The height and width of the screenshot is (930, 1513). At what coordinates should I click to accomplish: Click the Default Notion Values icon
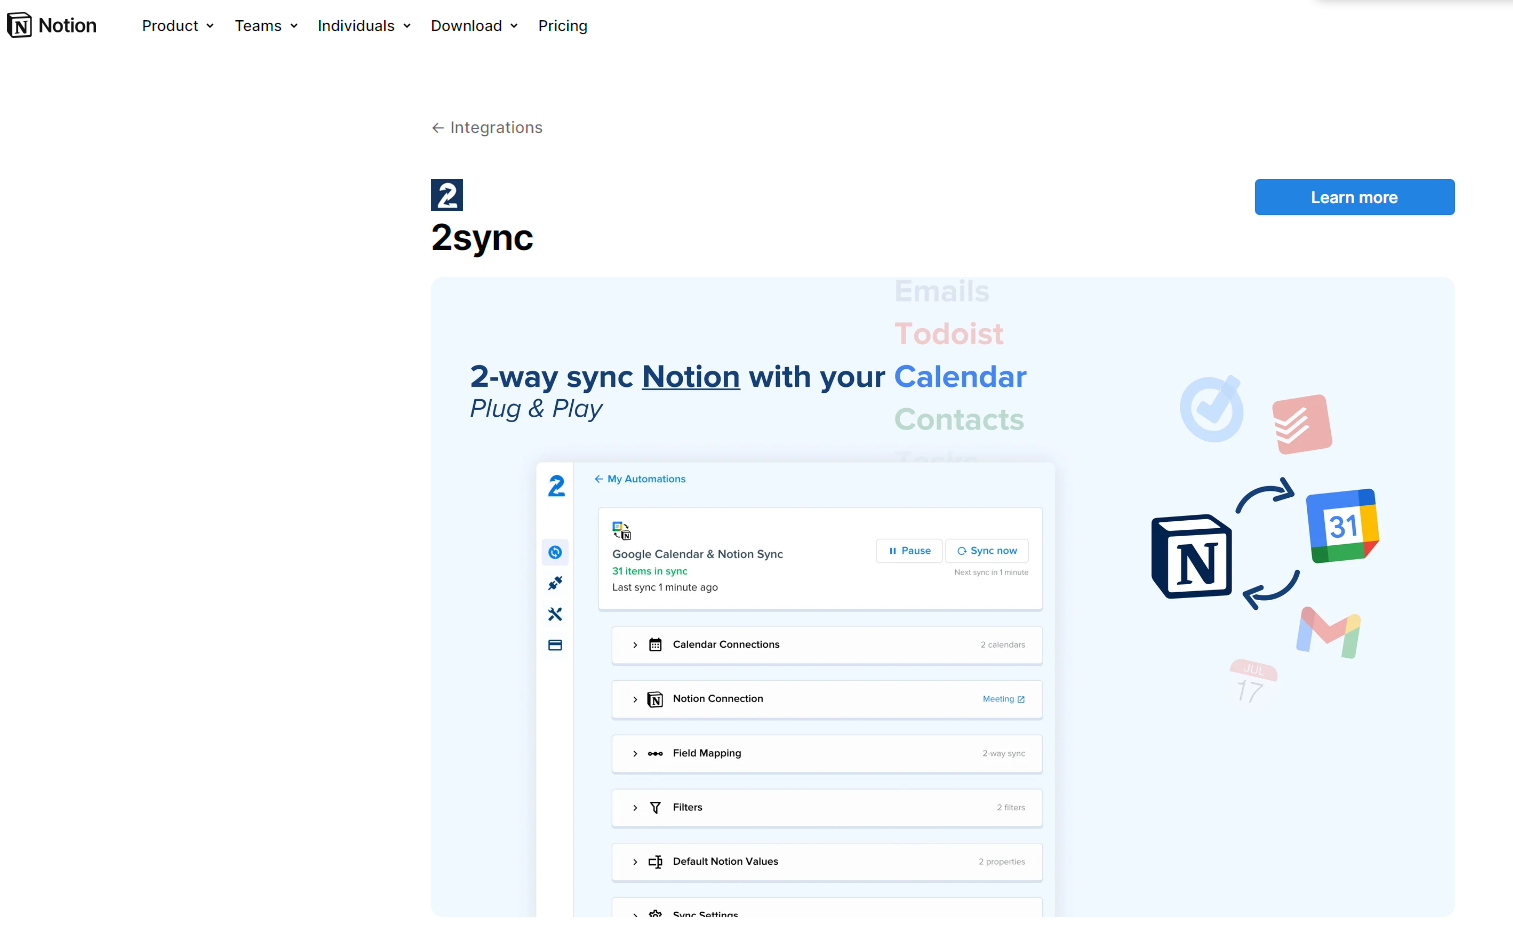pyautogui.click(x=655, y=862)
